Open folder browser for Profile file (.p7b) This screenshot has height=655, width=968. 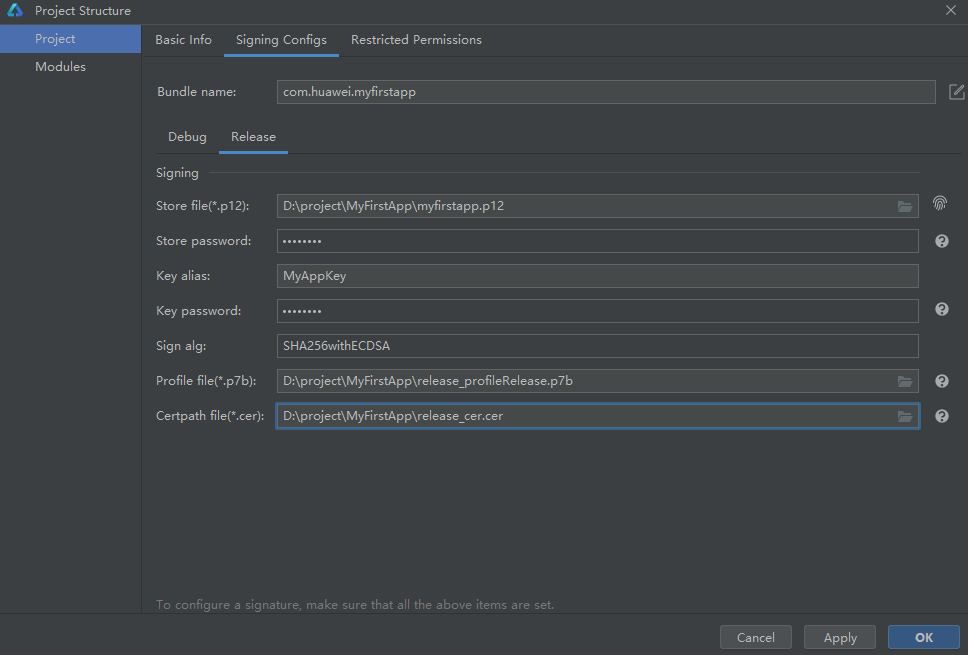pyautogui.click(x=904, y=381)
